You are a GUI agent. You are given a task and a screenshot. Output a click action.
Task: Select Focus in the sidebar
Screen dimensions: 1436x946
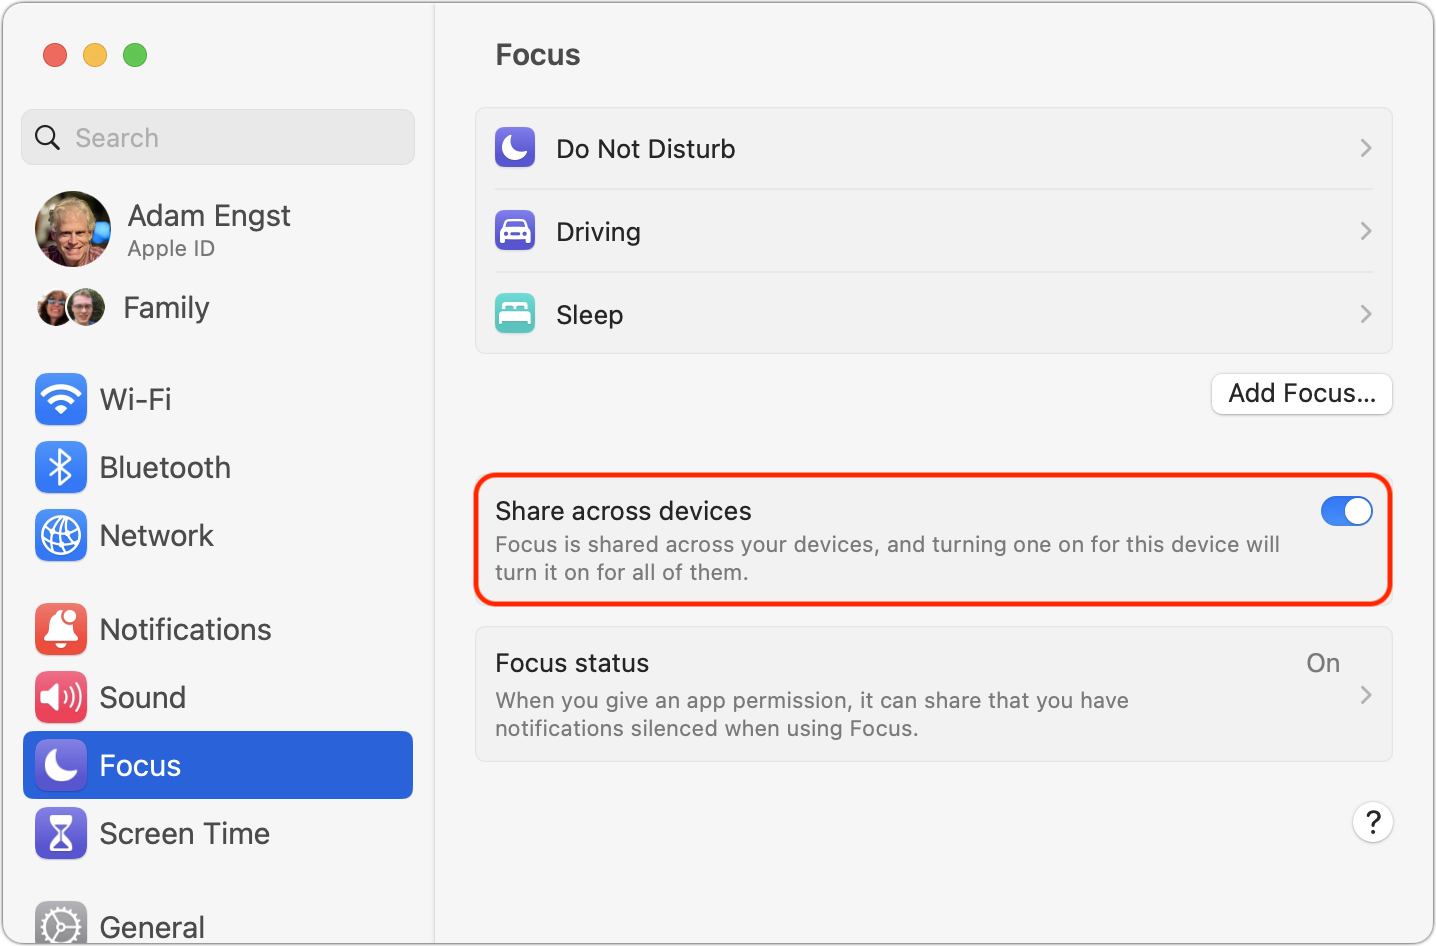(x=218, y=765)
